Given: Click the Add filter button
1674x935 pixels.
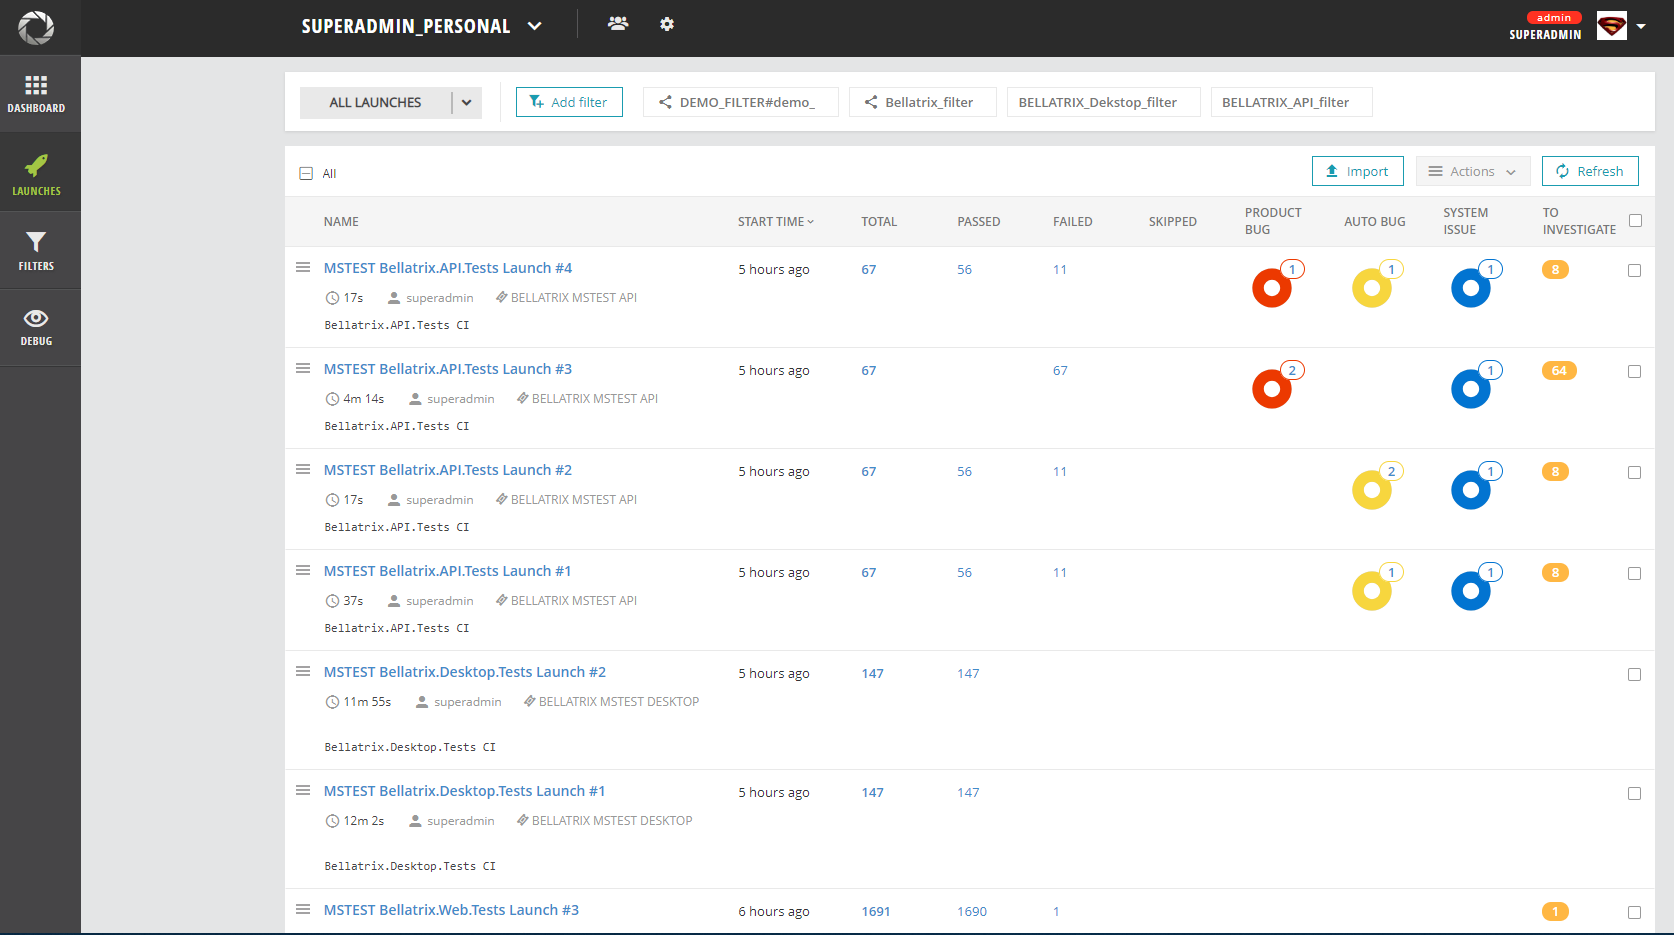Looking at the screenshot, I should [569, 102].
